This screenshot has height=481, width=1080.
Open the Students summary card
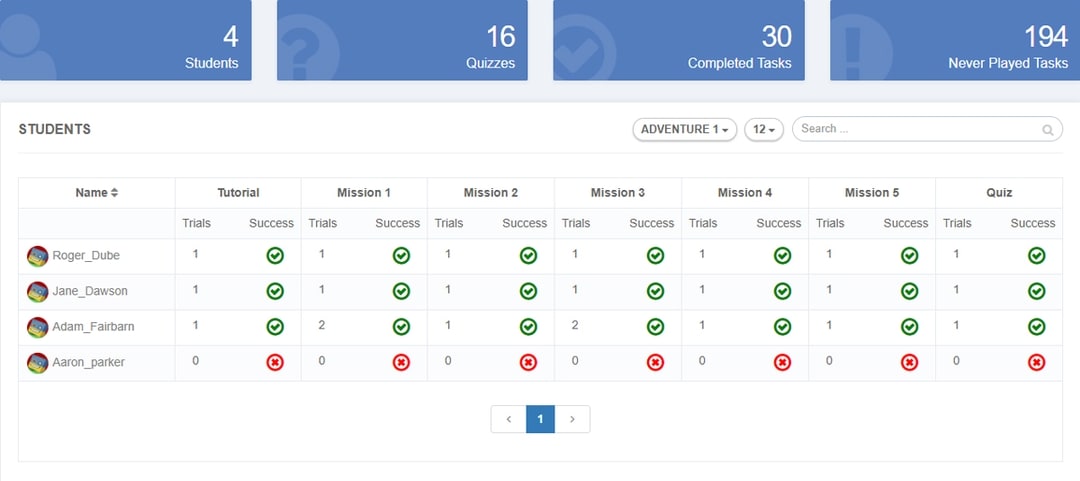coord(125,40)
